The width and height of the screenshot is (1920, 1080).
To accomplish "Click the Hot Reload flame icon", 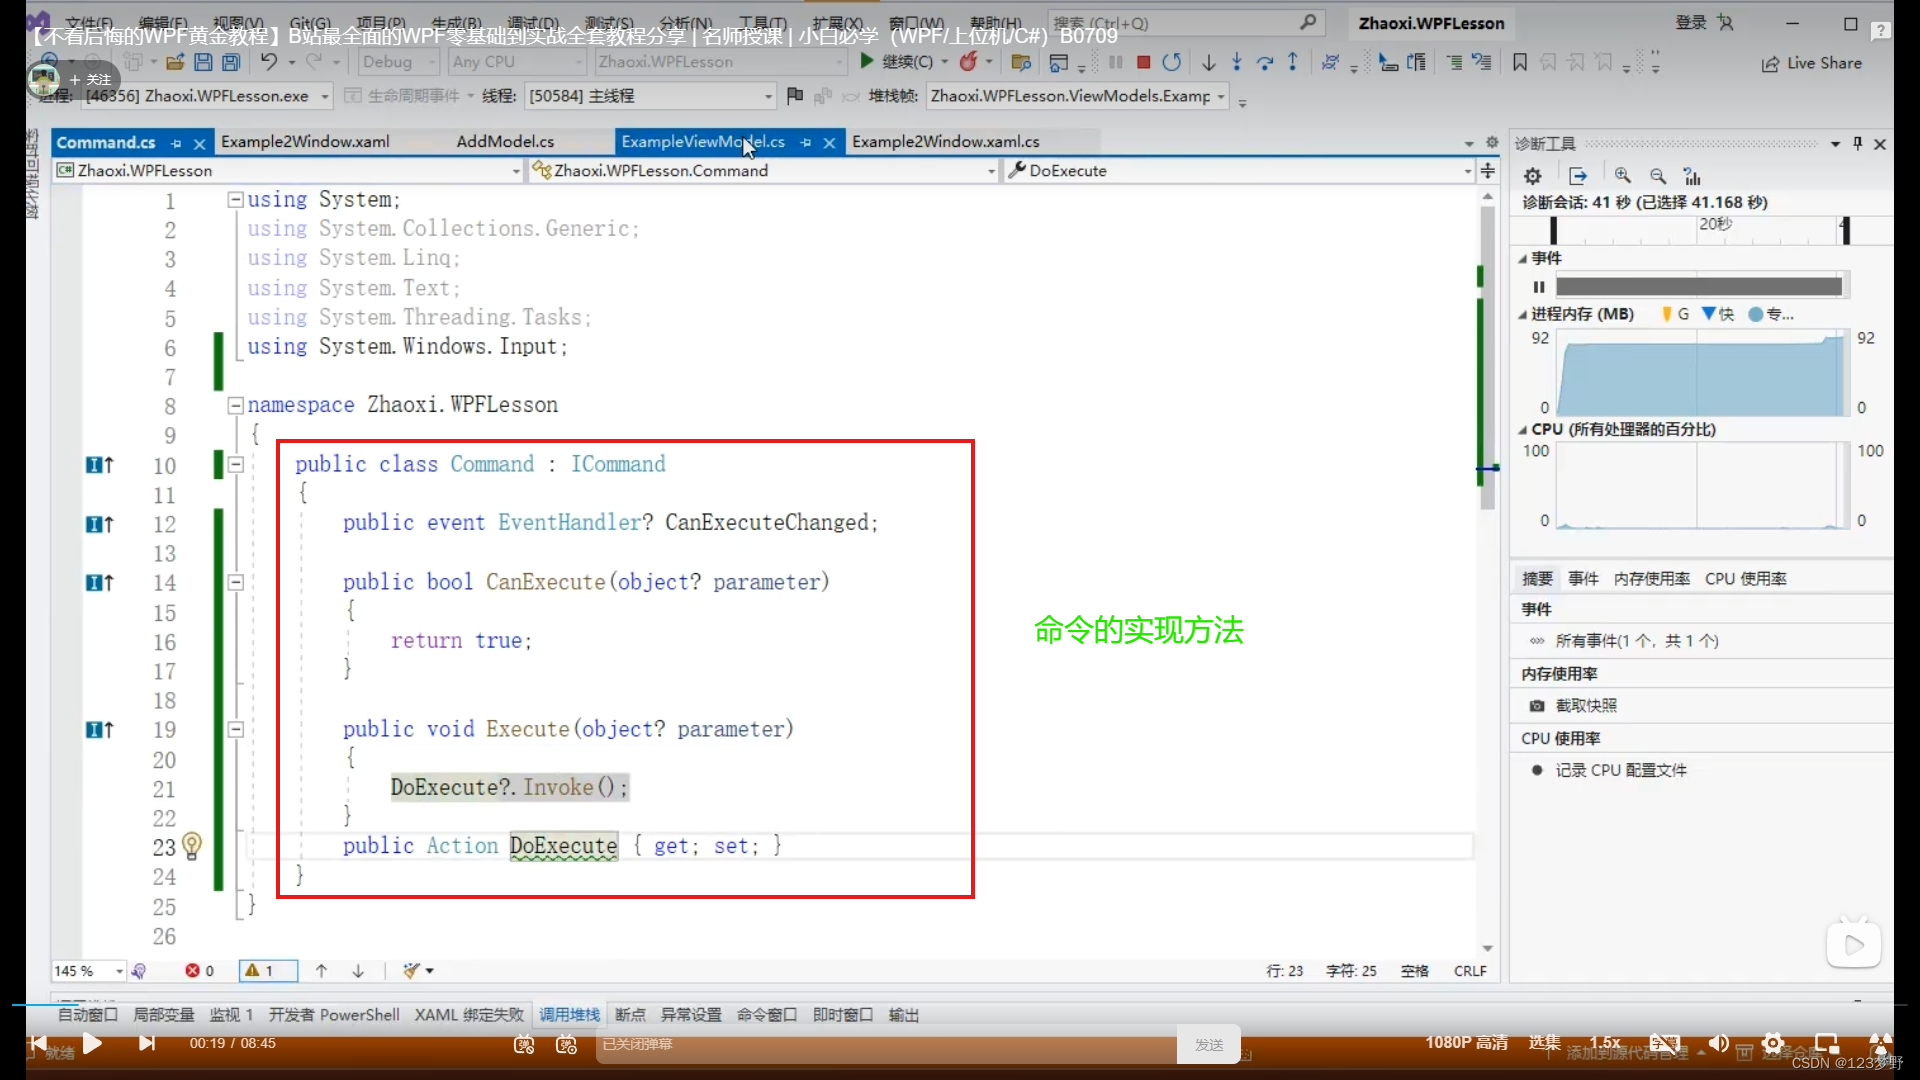I will (x=968, y=62).
